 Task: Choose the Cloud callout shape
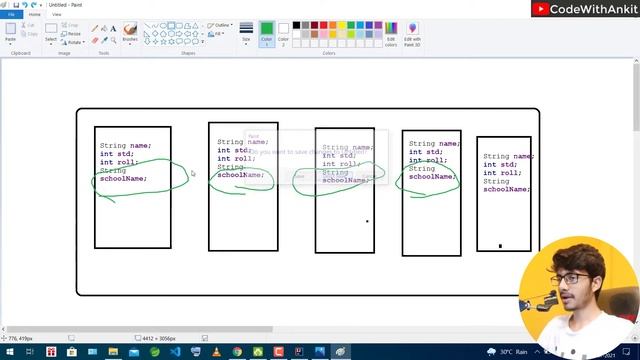click(196, 41)
